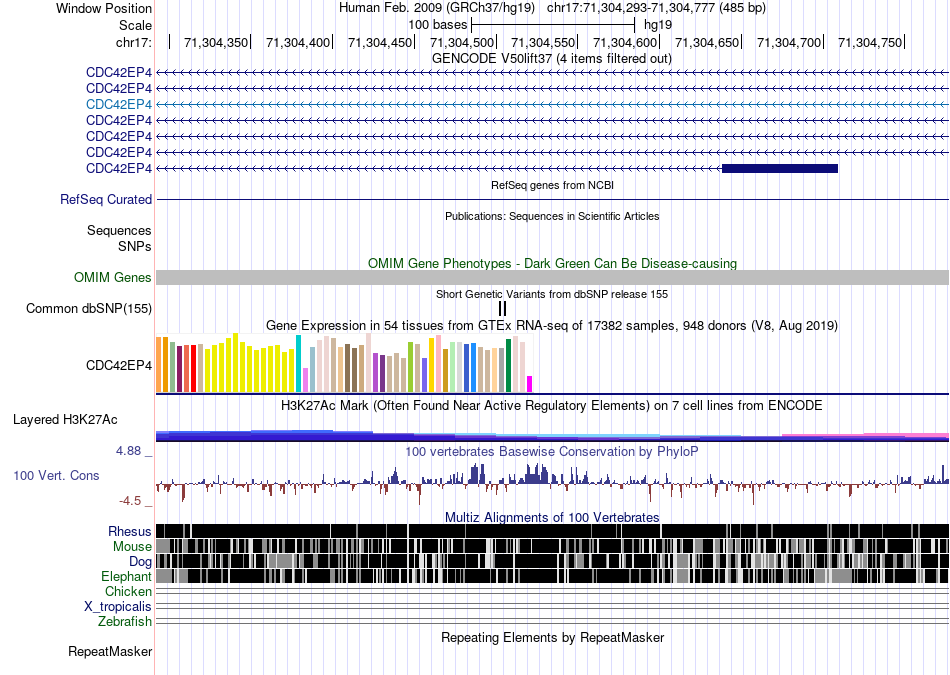
Task: Open the H3K27Ac Mark track title
Action: (x=552, y=405)
